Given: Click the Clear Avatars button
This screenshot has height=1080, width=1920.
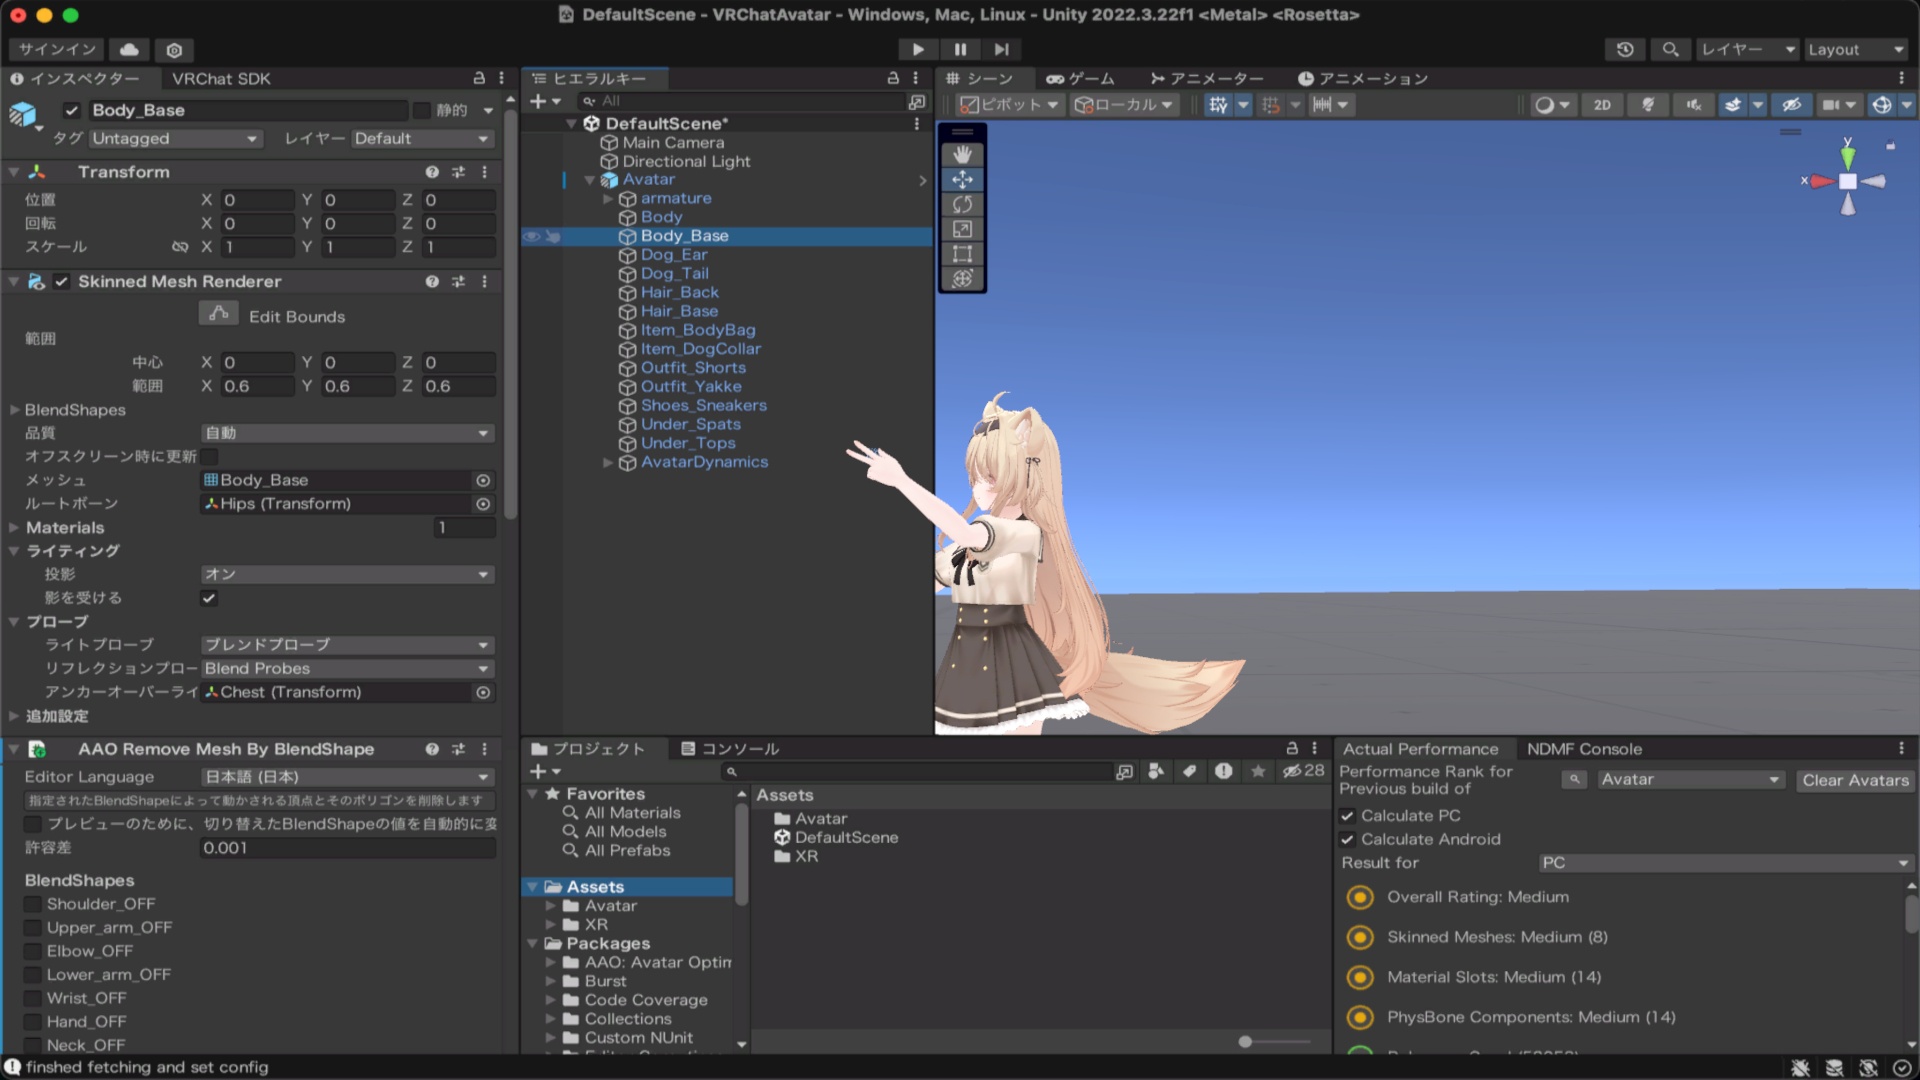Looking at the screenshot, I should [x=1855, y=780].
